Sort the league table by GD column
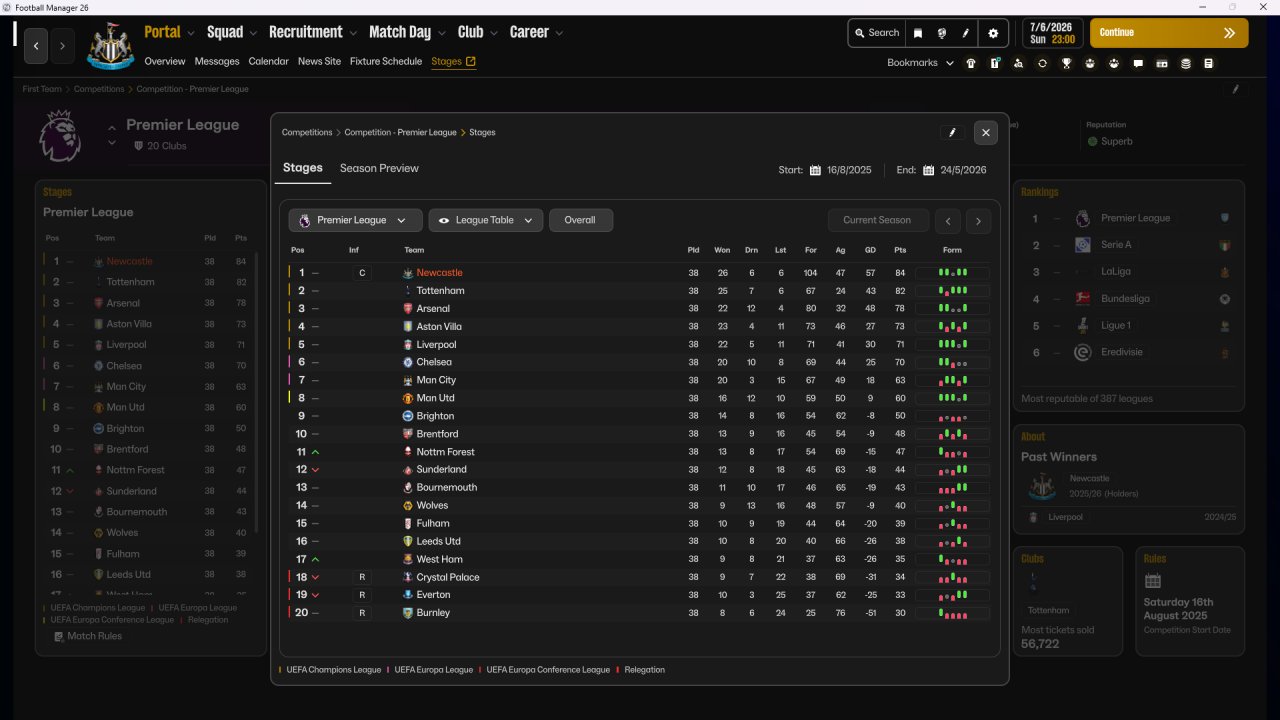Viewport: 1280px width, 720px height. click(x=870, y=250)
